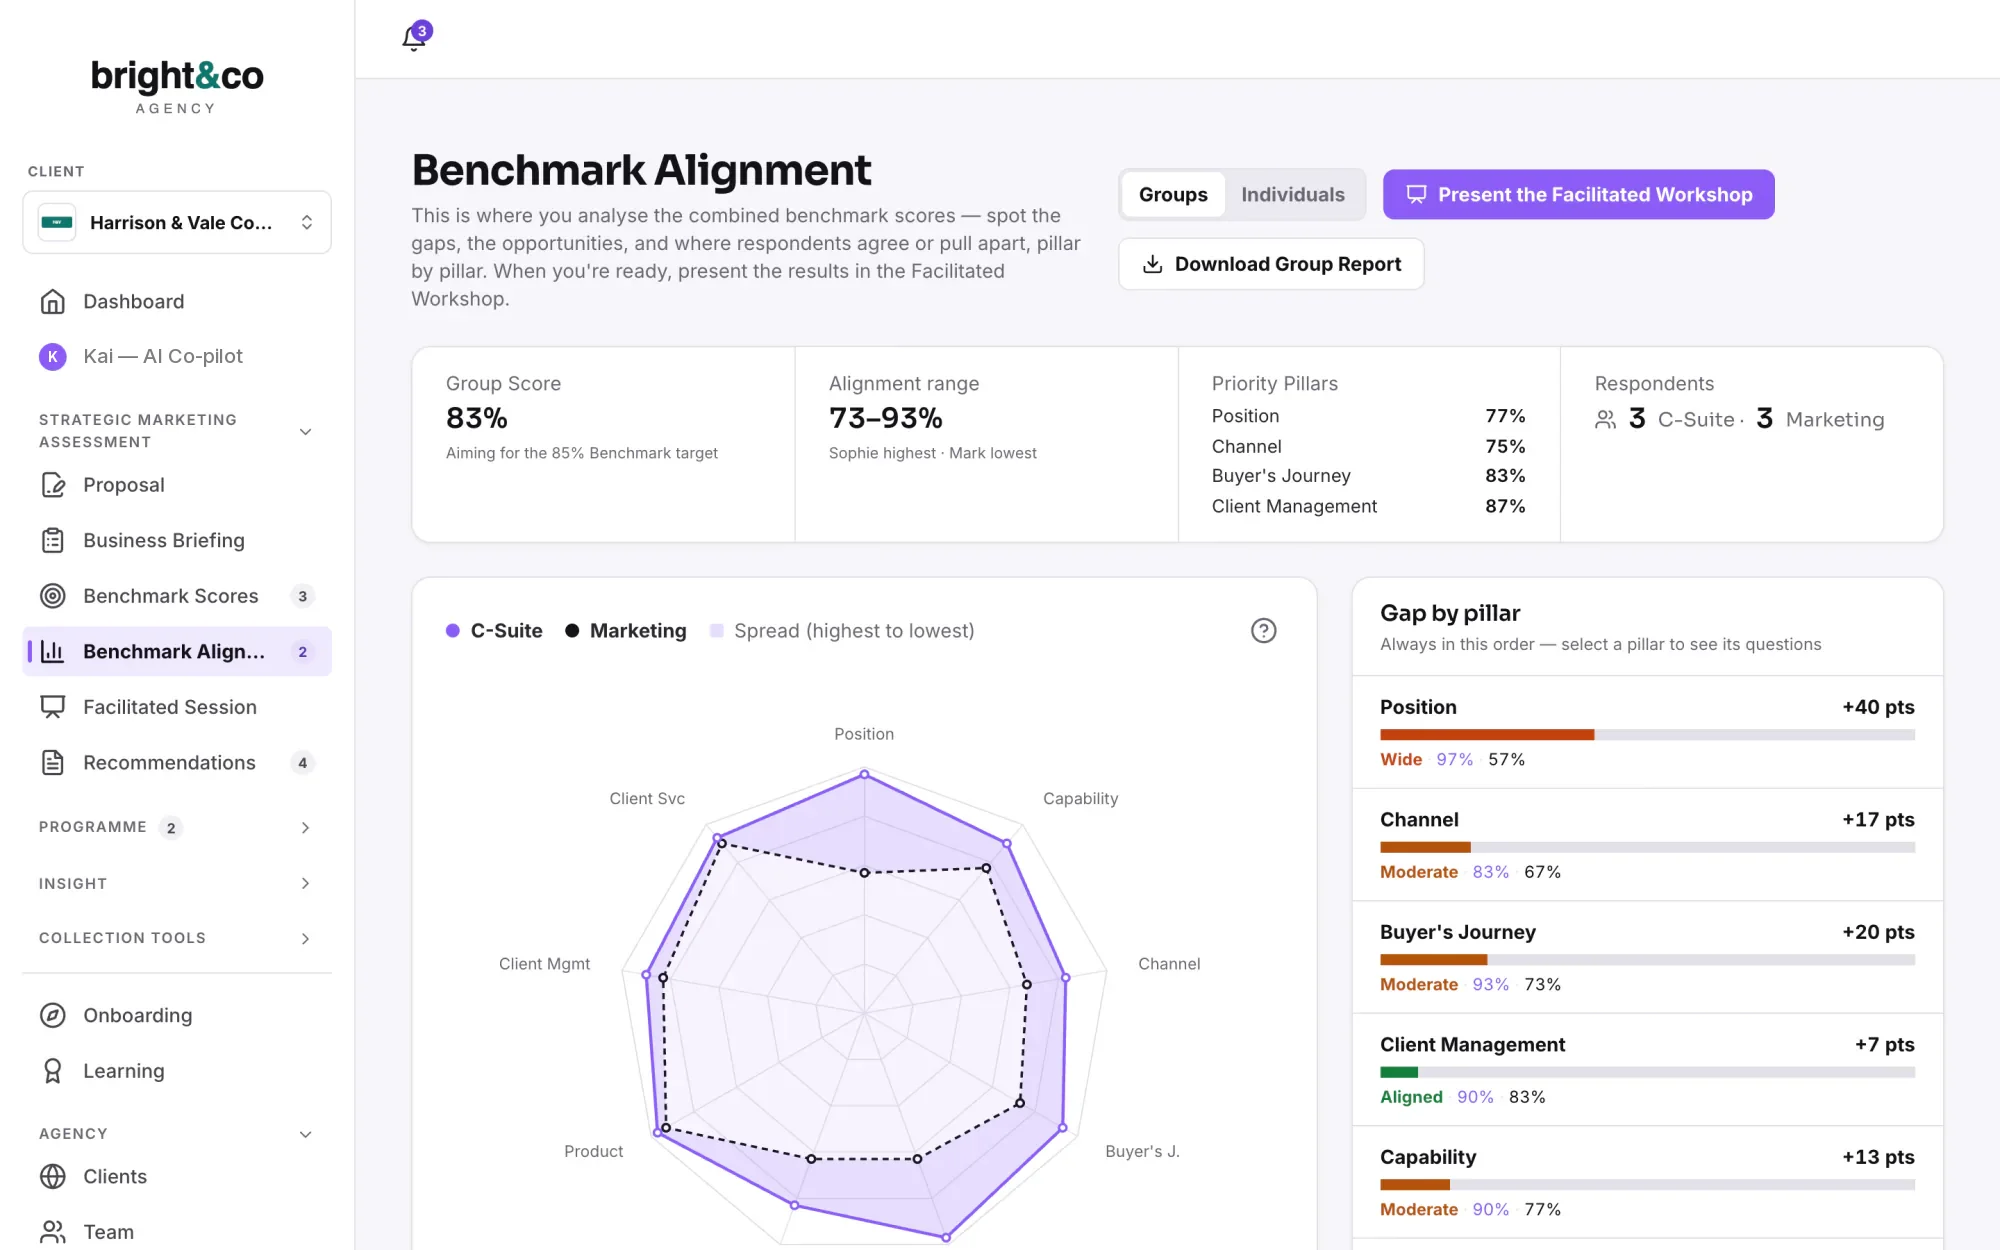Click the Harrison & Vale client logo
Image resolution: width=2000 pixels, height=1250 pixels.
[x=56, y=222]
